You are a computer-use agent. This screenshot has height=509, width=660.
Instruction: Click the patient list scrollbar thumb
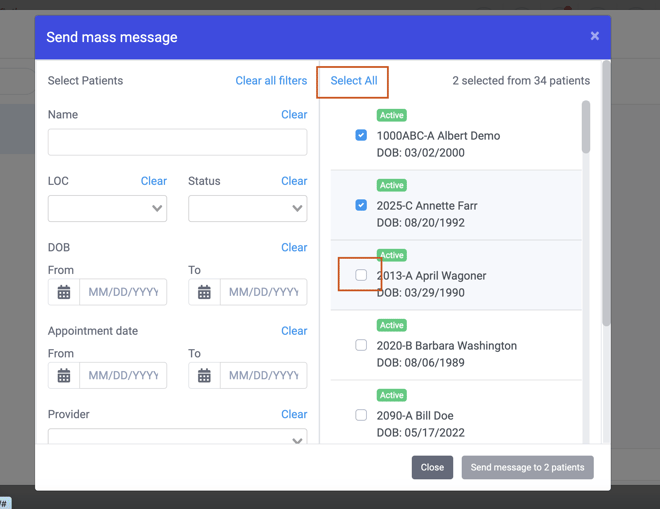(585, 127)
